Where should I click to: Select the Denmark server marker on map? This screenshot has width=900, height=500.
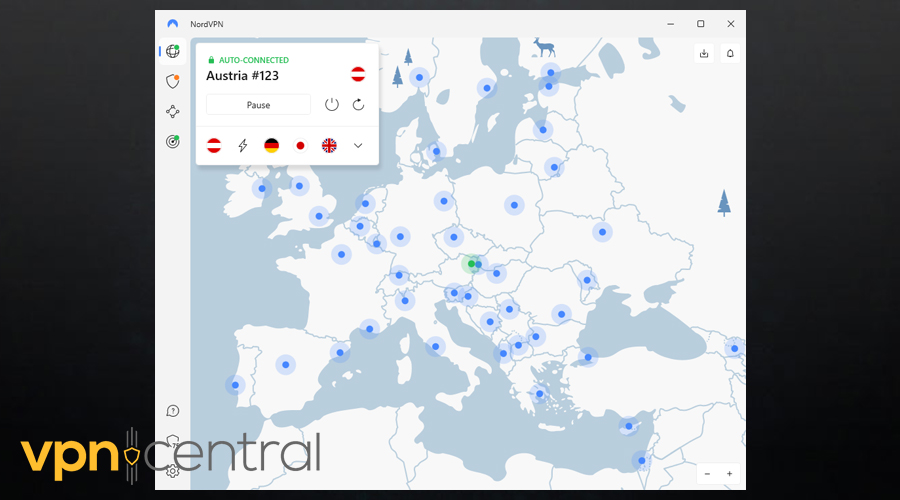coord(436,152)
